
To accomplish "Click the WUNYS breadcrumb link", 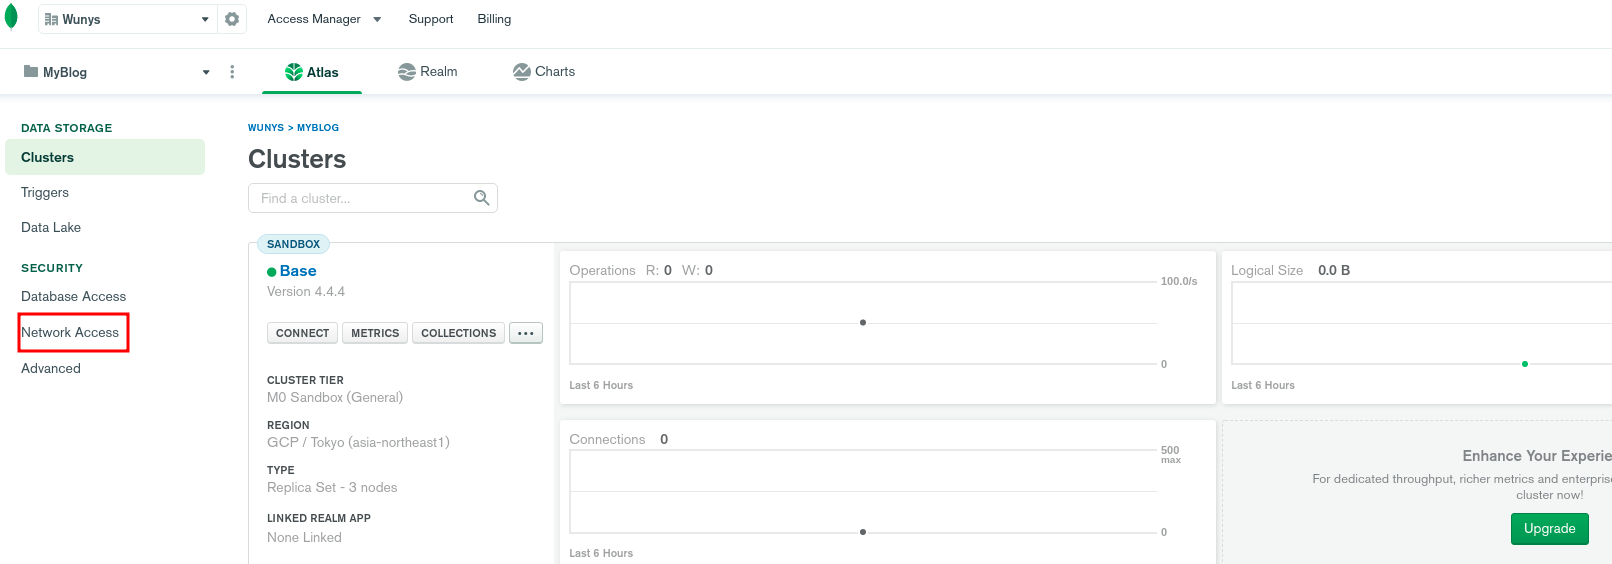I will coord(266,128).
